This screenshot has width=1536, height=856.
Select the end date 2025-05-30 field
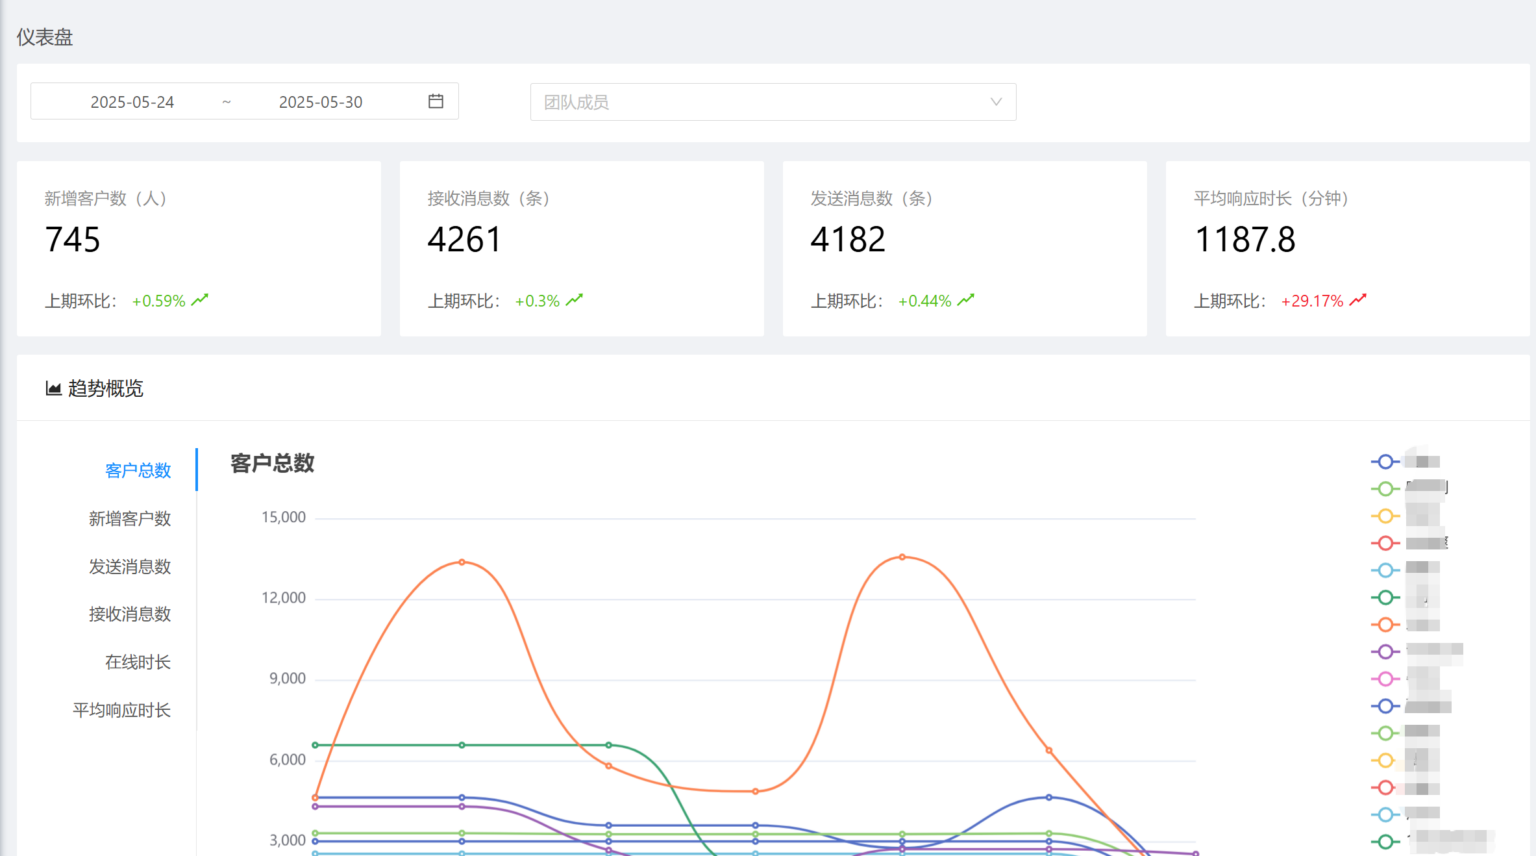tap(320, 102)
